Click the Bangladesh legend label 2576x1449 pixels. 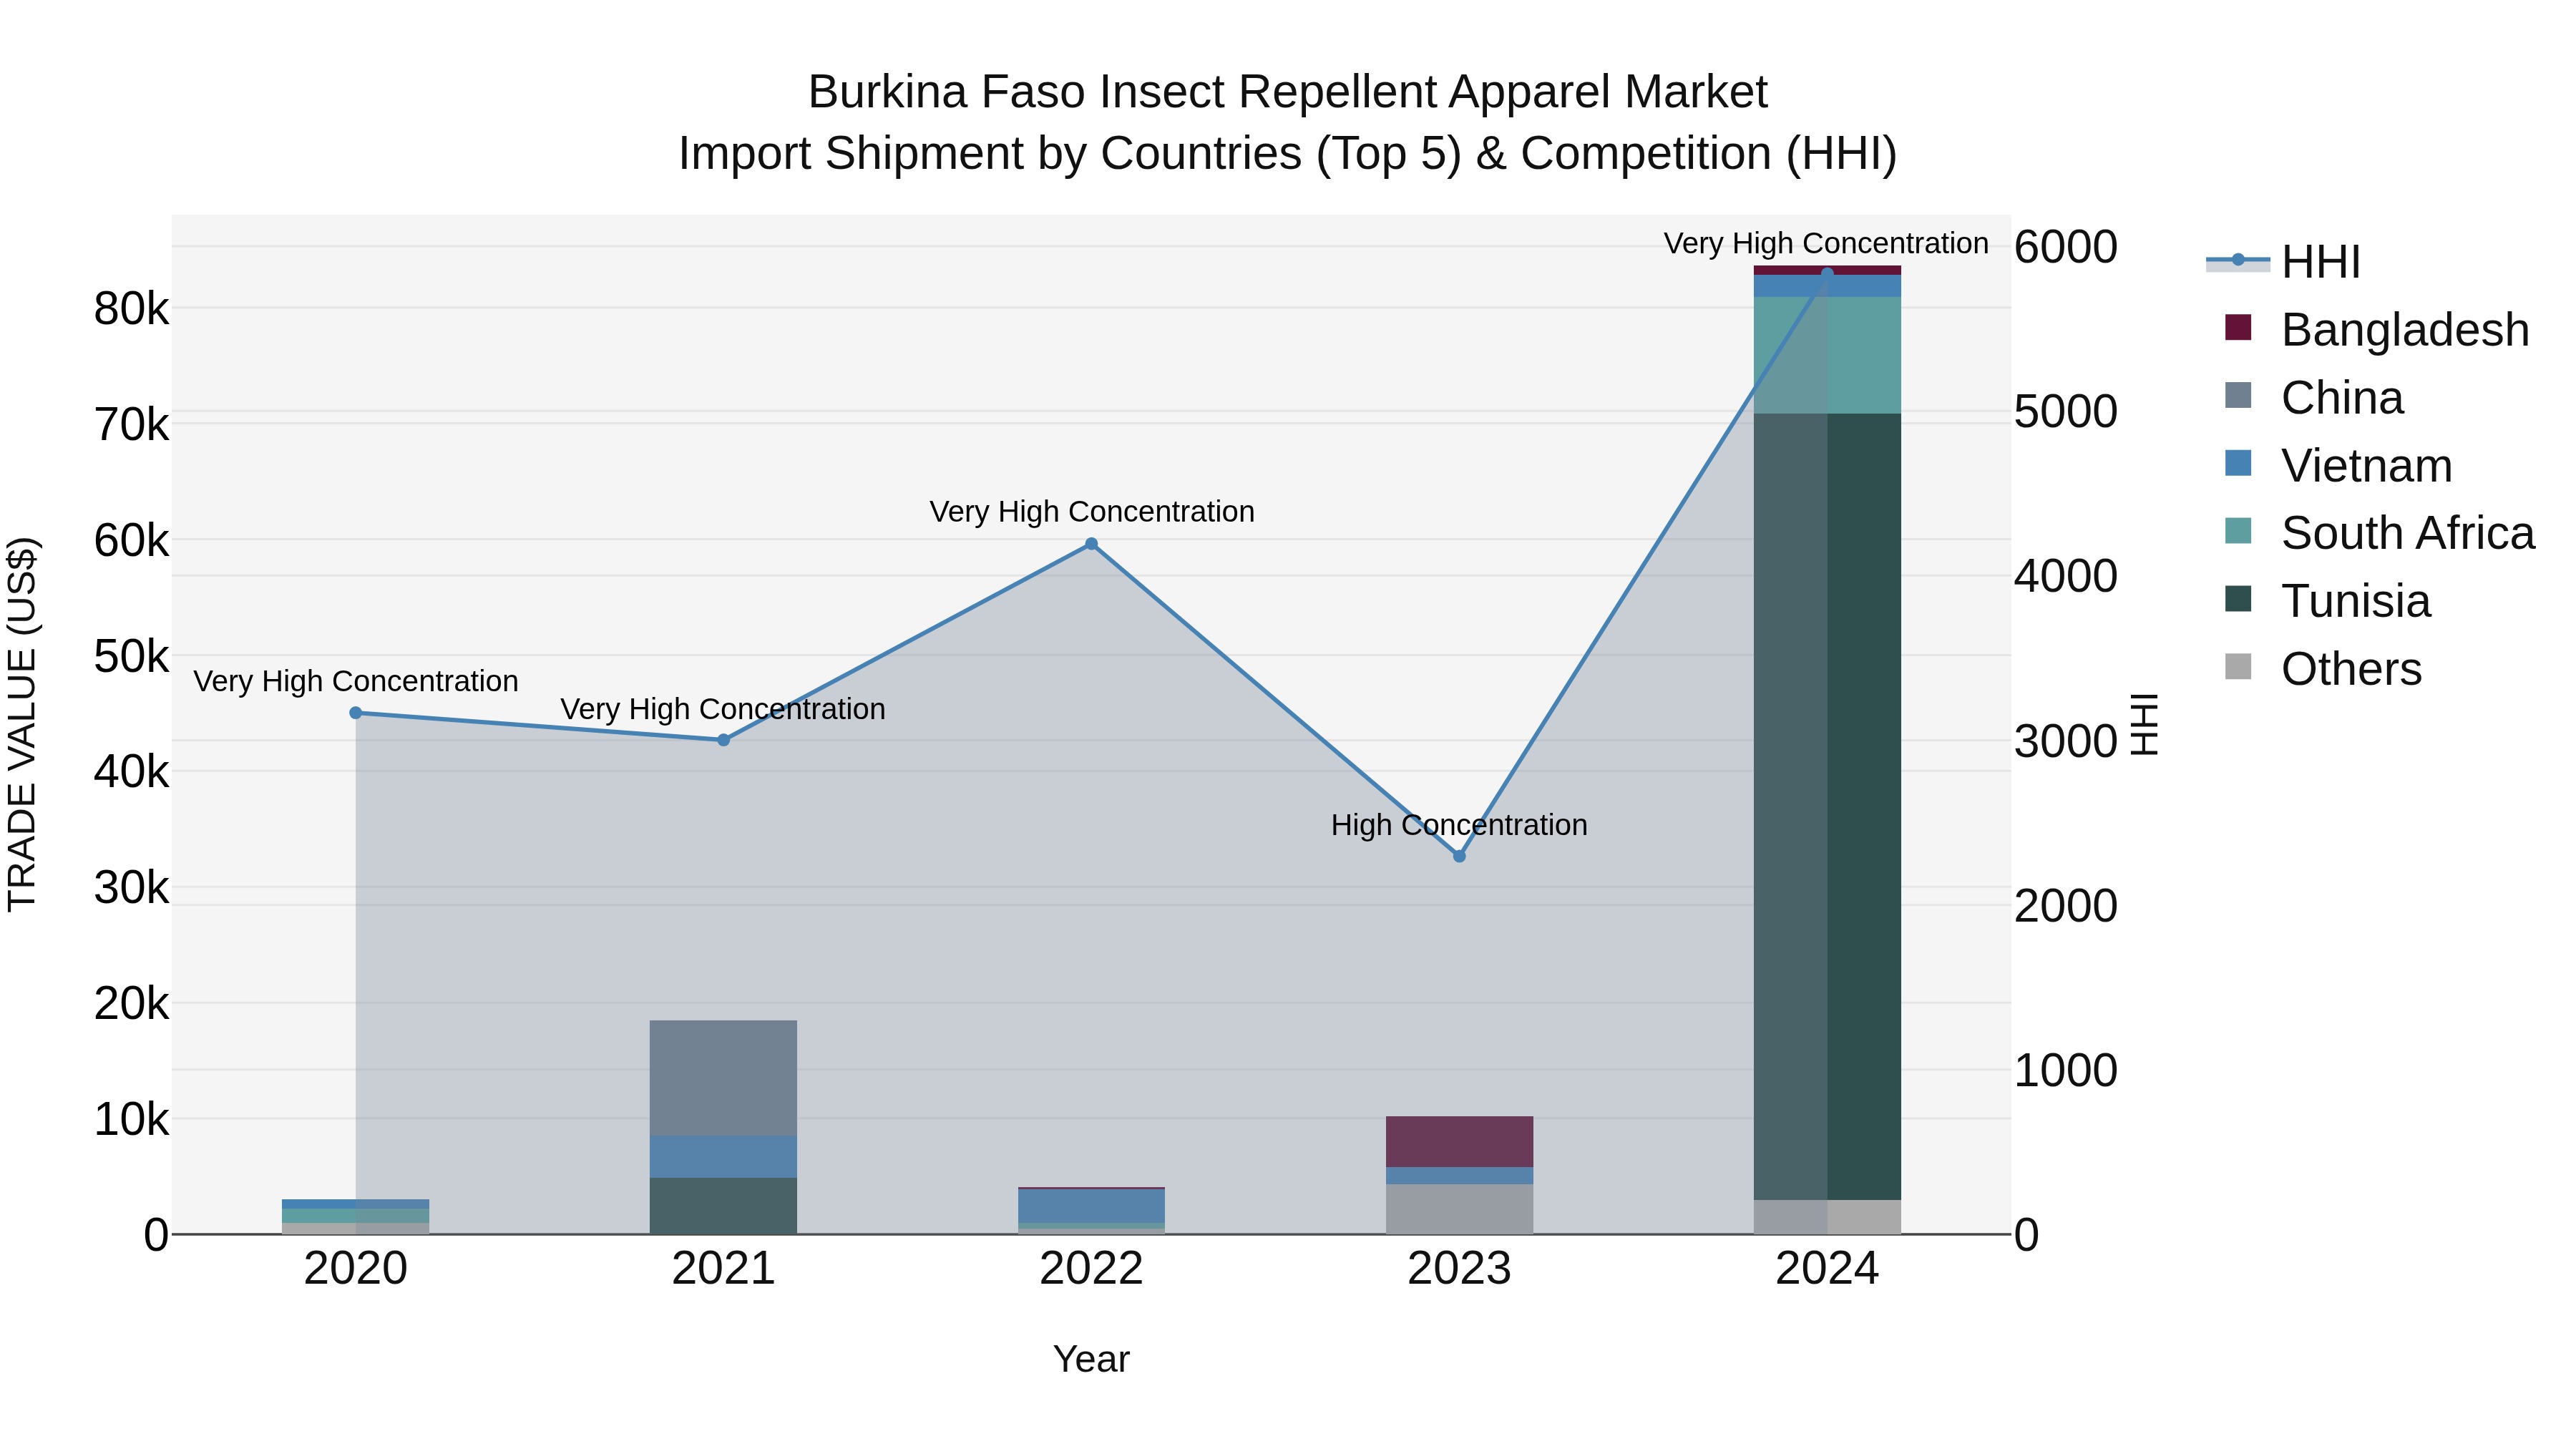(x=2405, y=329)
